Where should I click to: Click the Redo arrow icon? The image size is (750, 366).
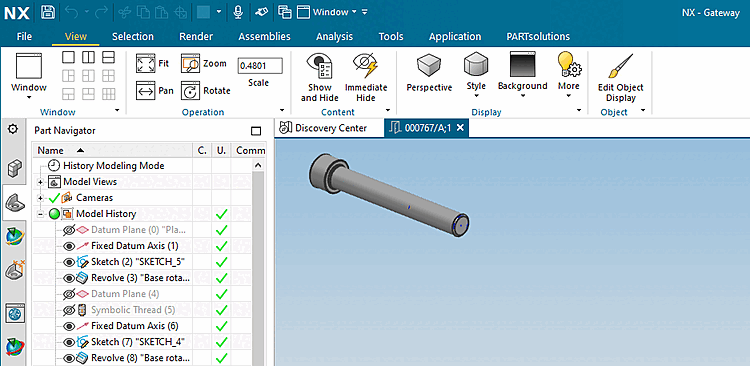(x=101, y=12)
